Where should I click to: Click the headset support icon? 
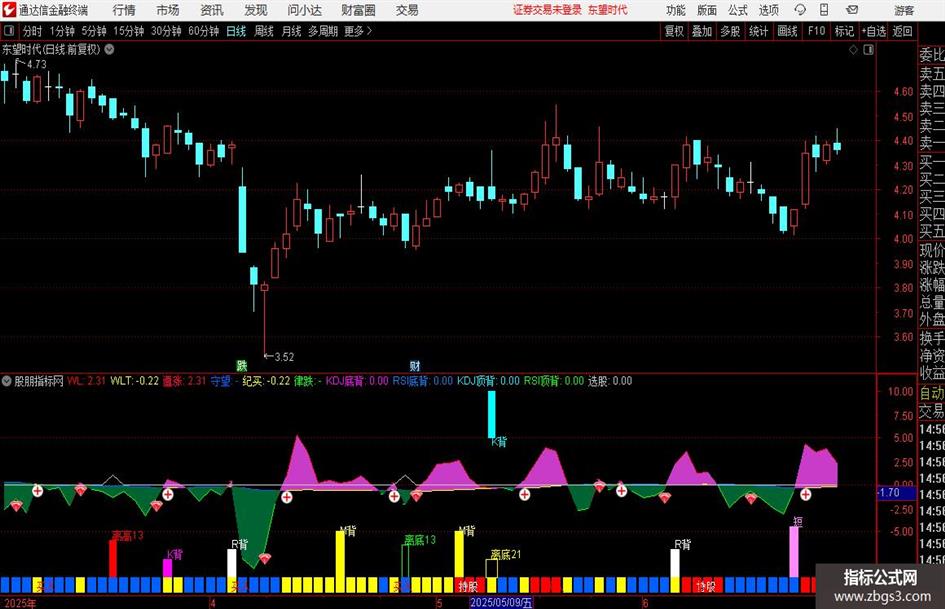click(x=800, y=10)
